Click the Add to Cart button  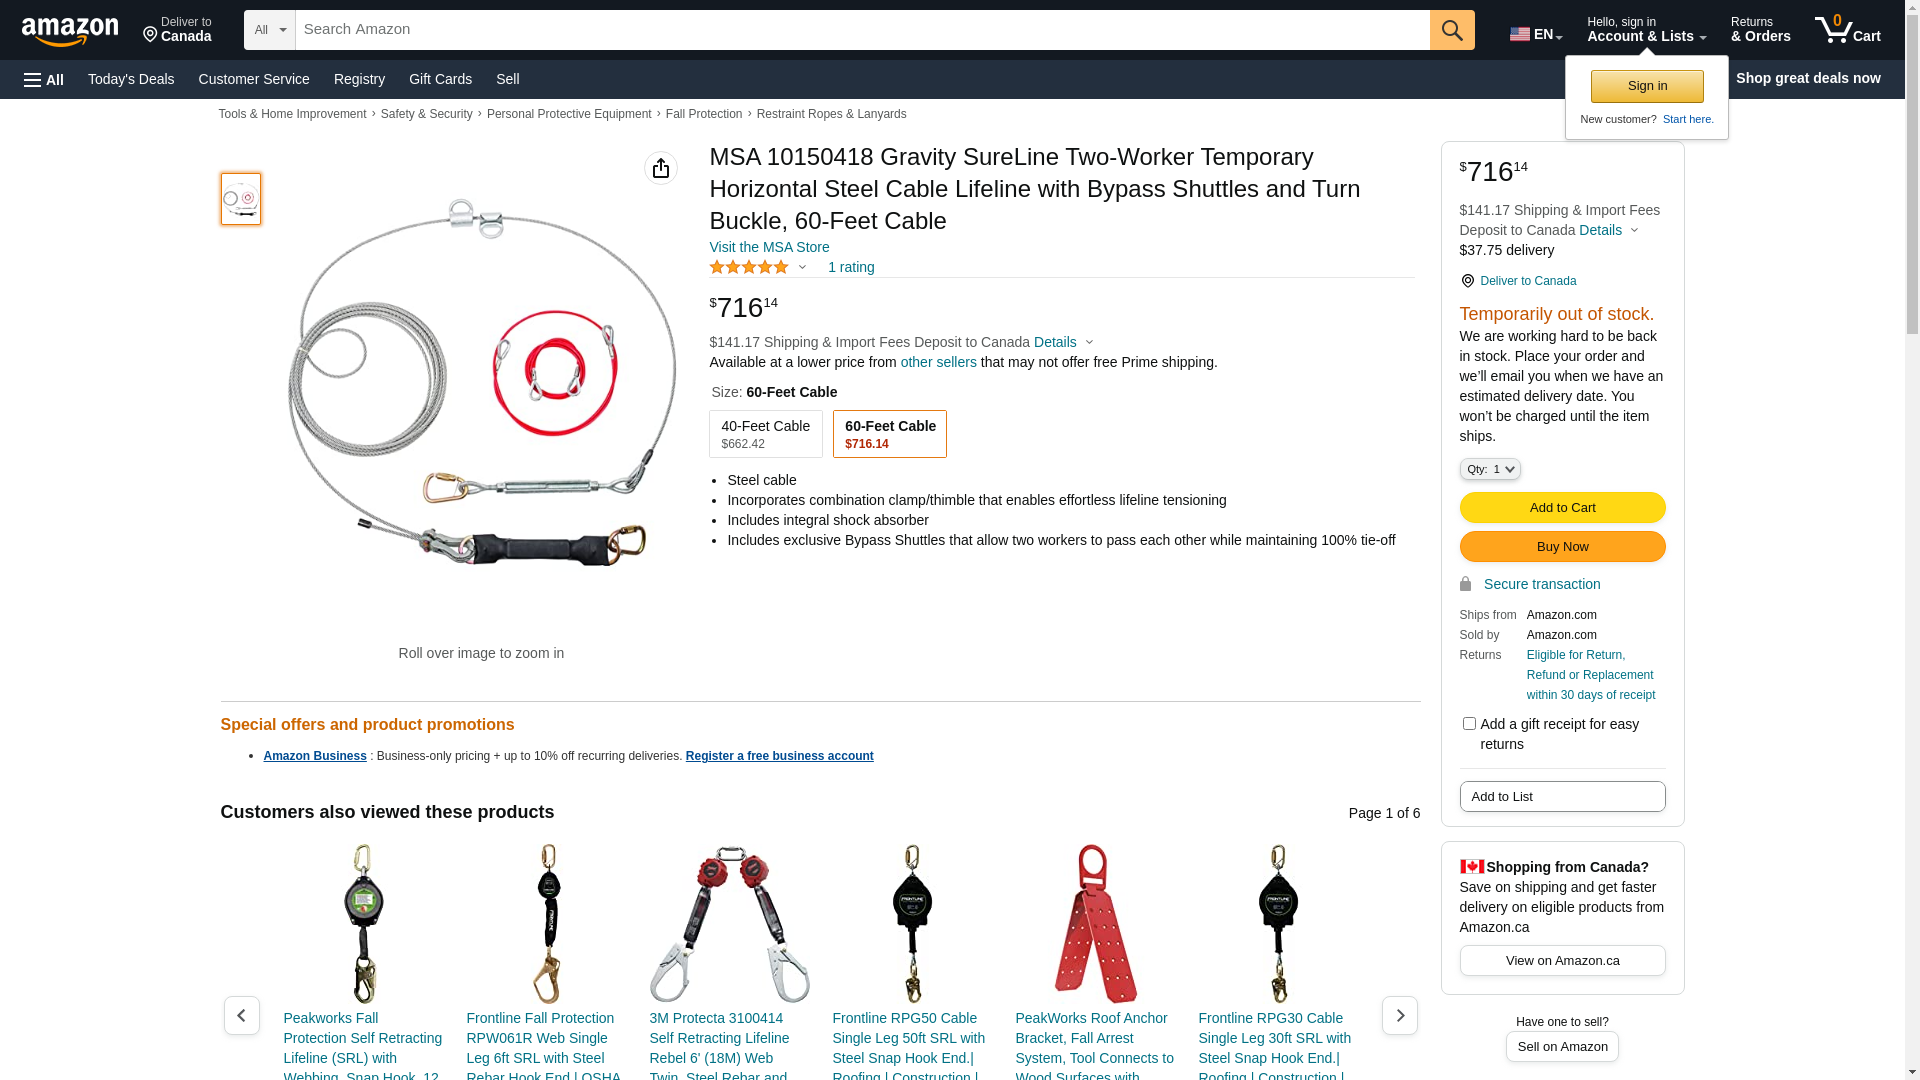pos(1562,507)
